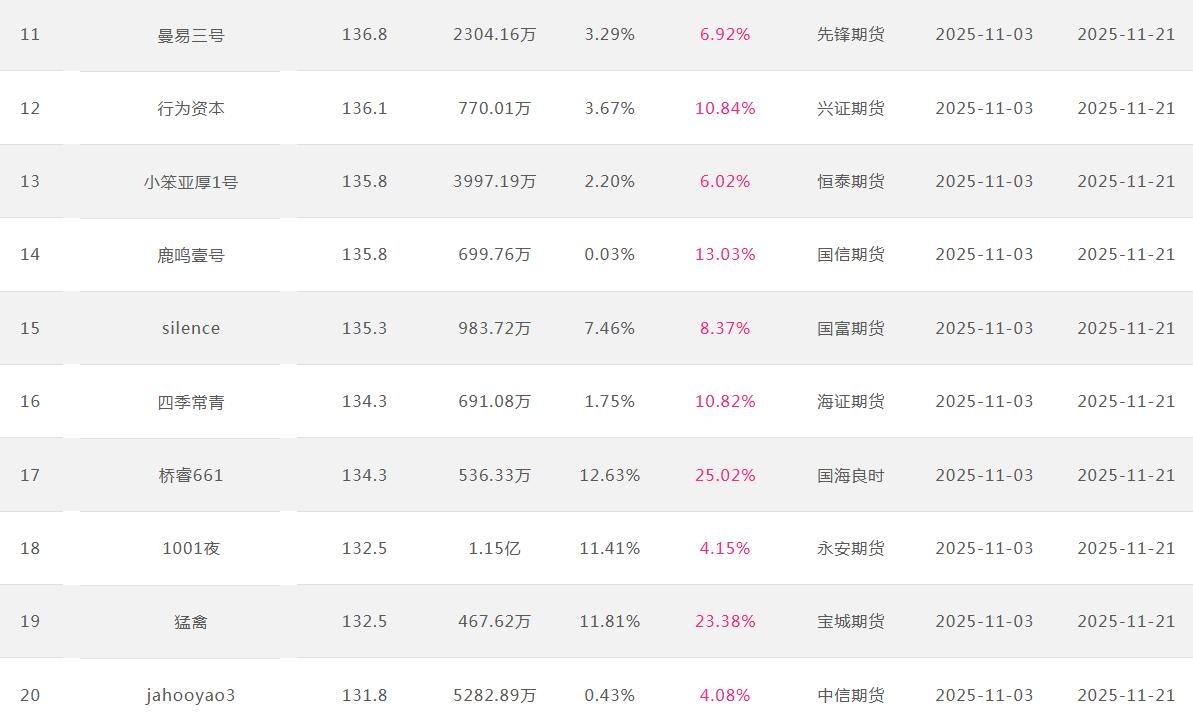The height and width of the screenshot is (726, 1193).
Task: Click the 国海良时 broker name
Action: point(850,475)
